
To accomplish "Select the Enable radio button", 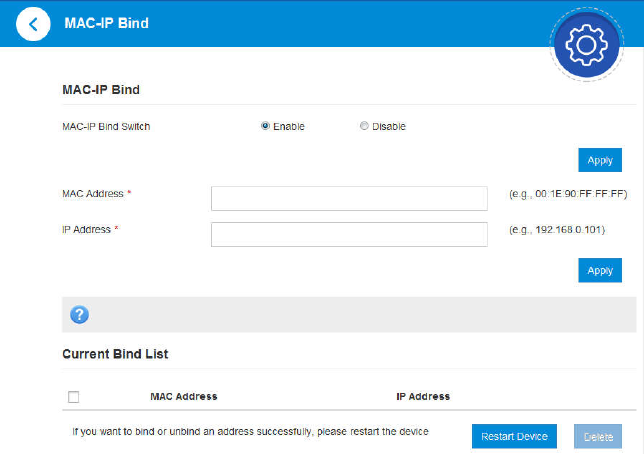I will tap(265, 126).
